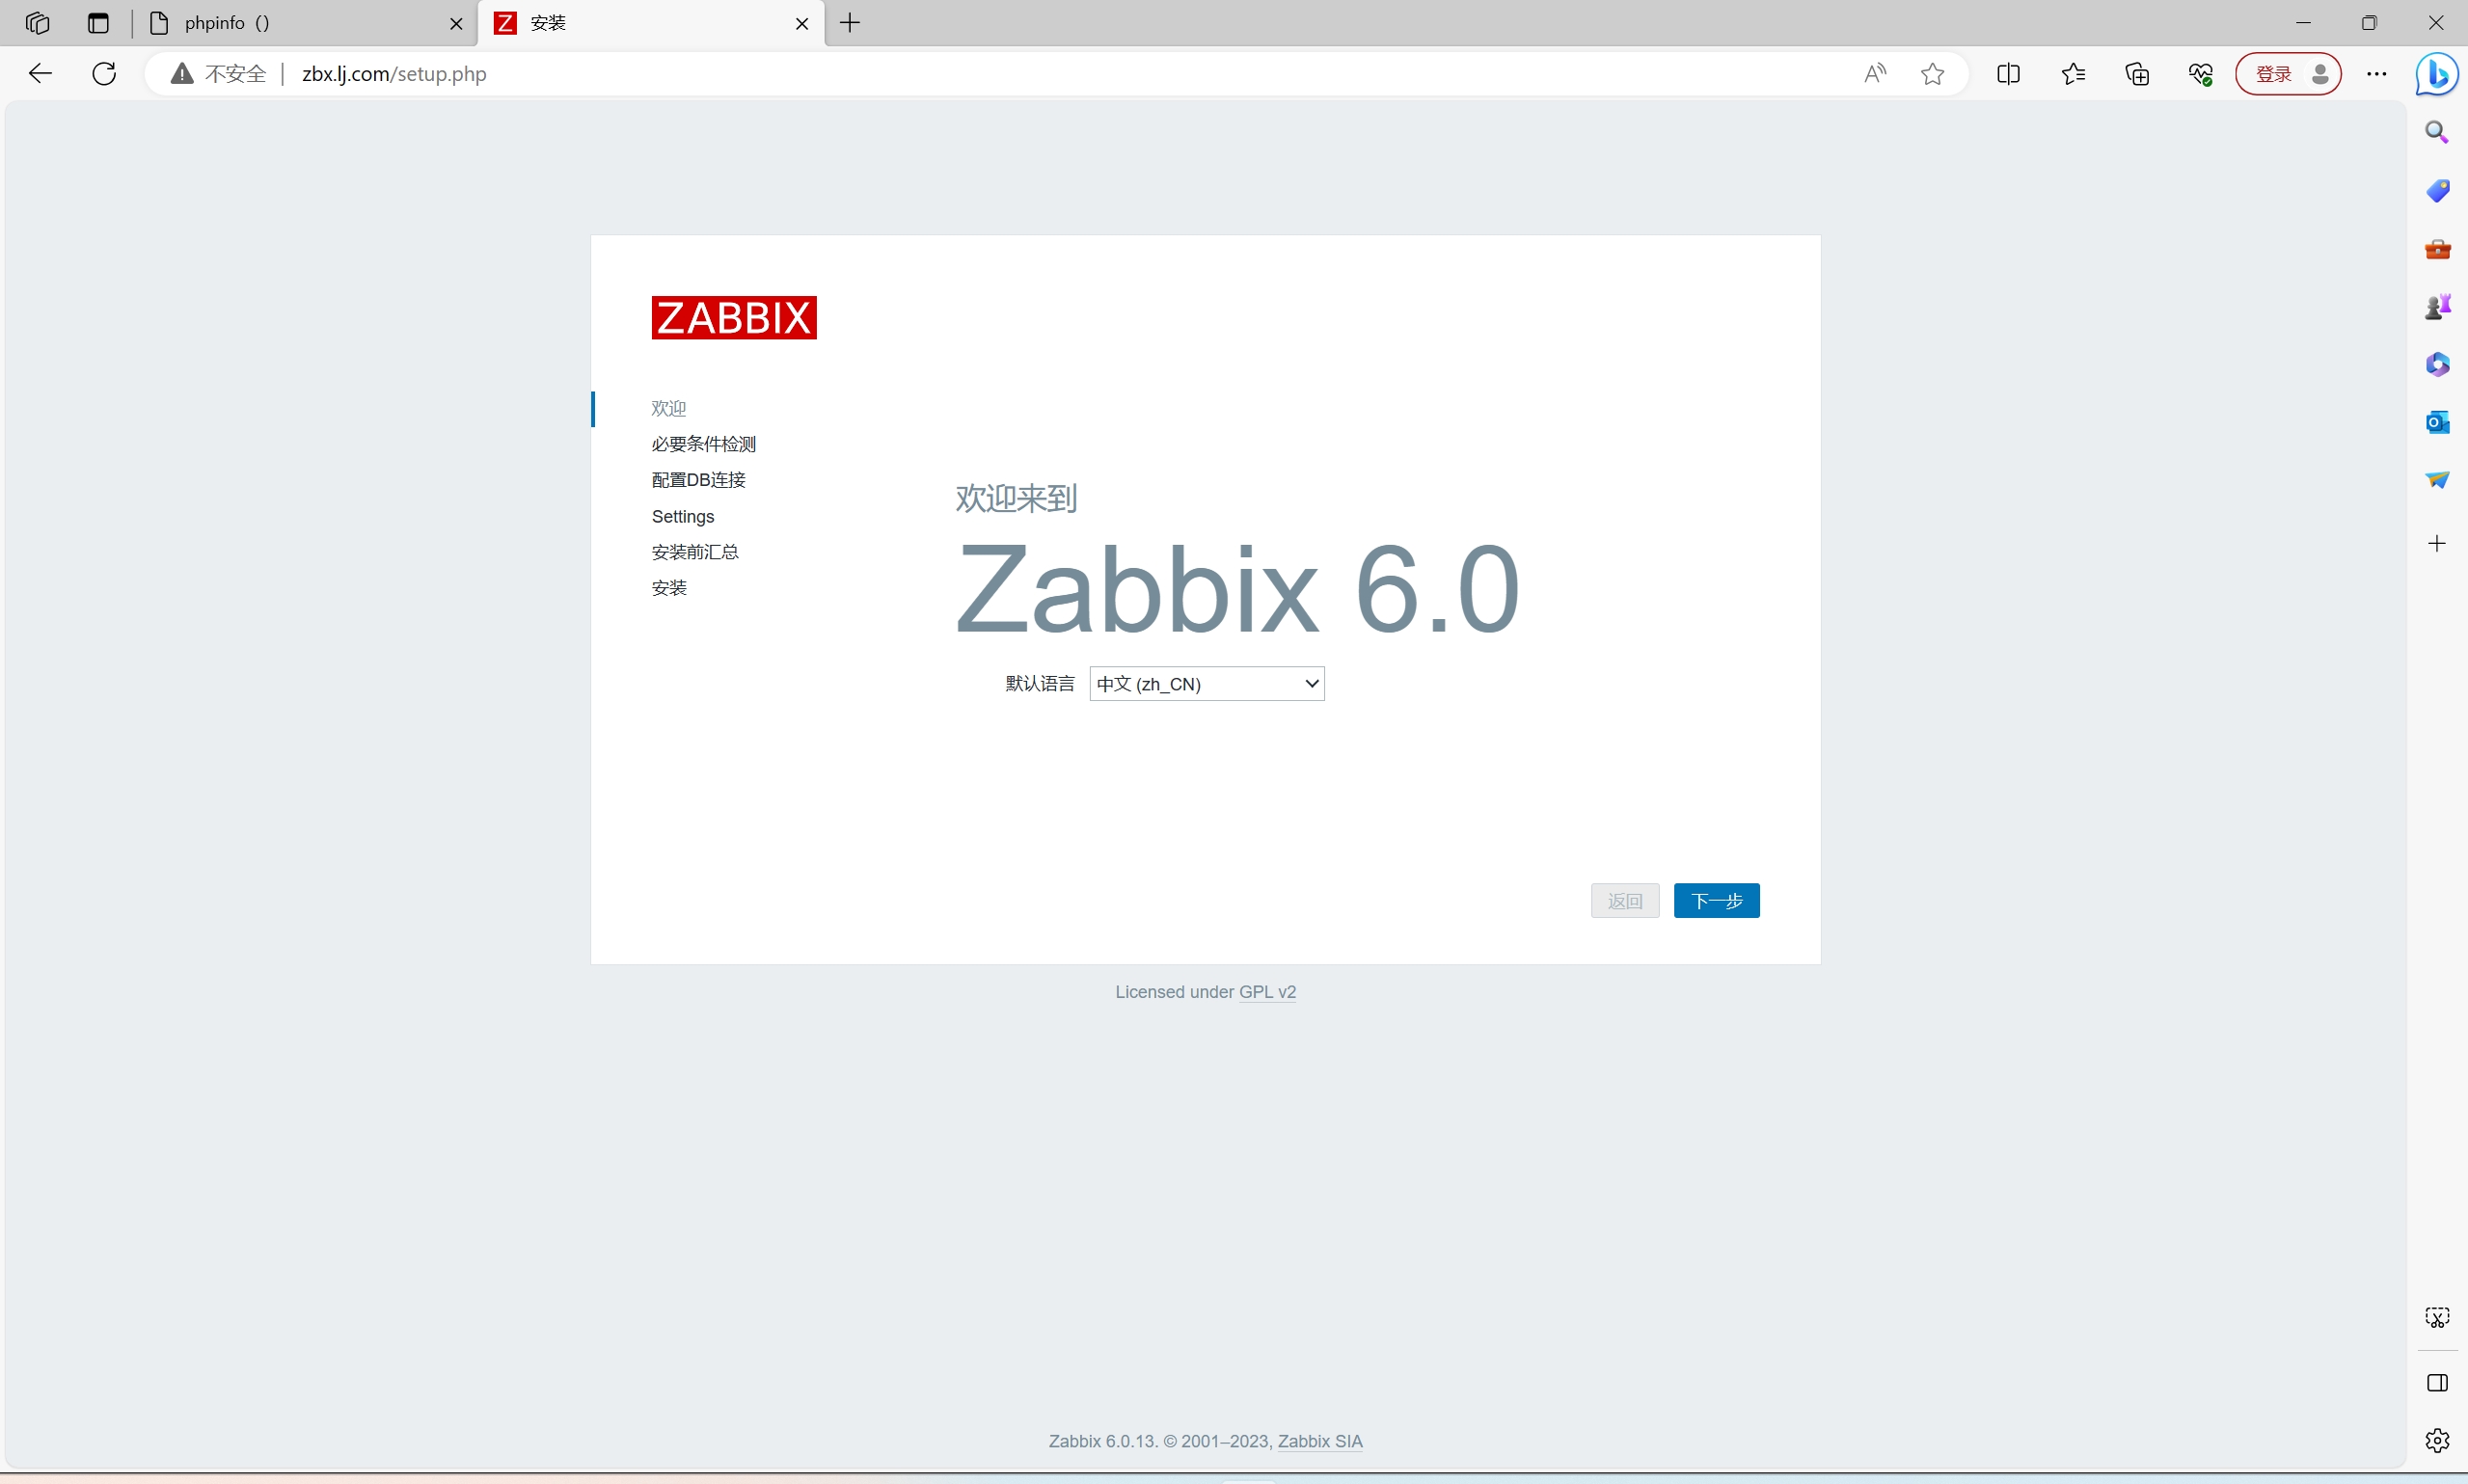Open the sidebar search icon
2468x1484 pixels.
(x=2437, y=132)
